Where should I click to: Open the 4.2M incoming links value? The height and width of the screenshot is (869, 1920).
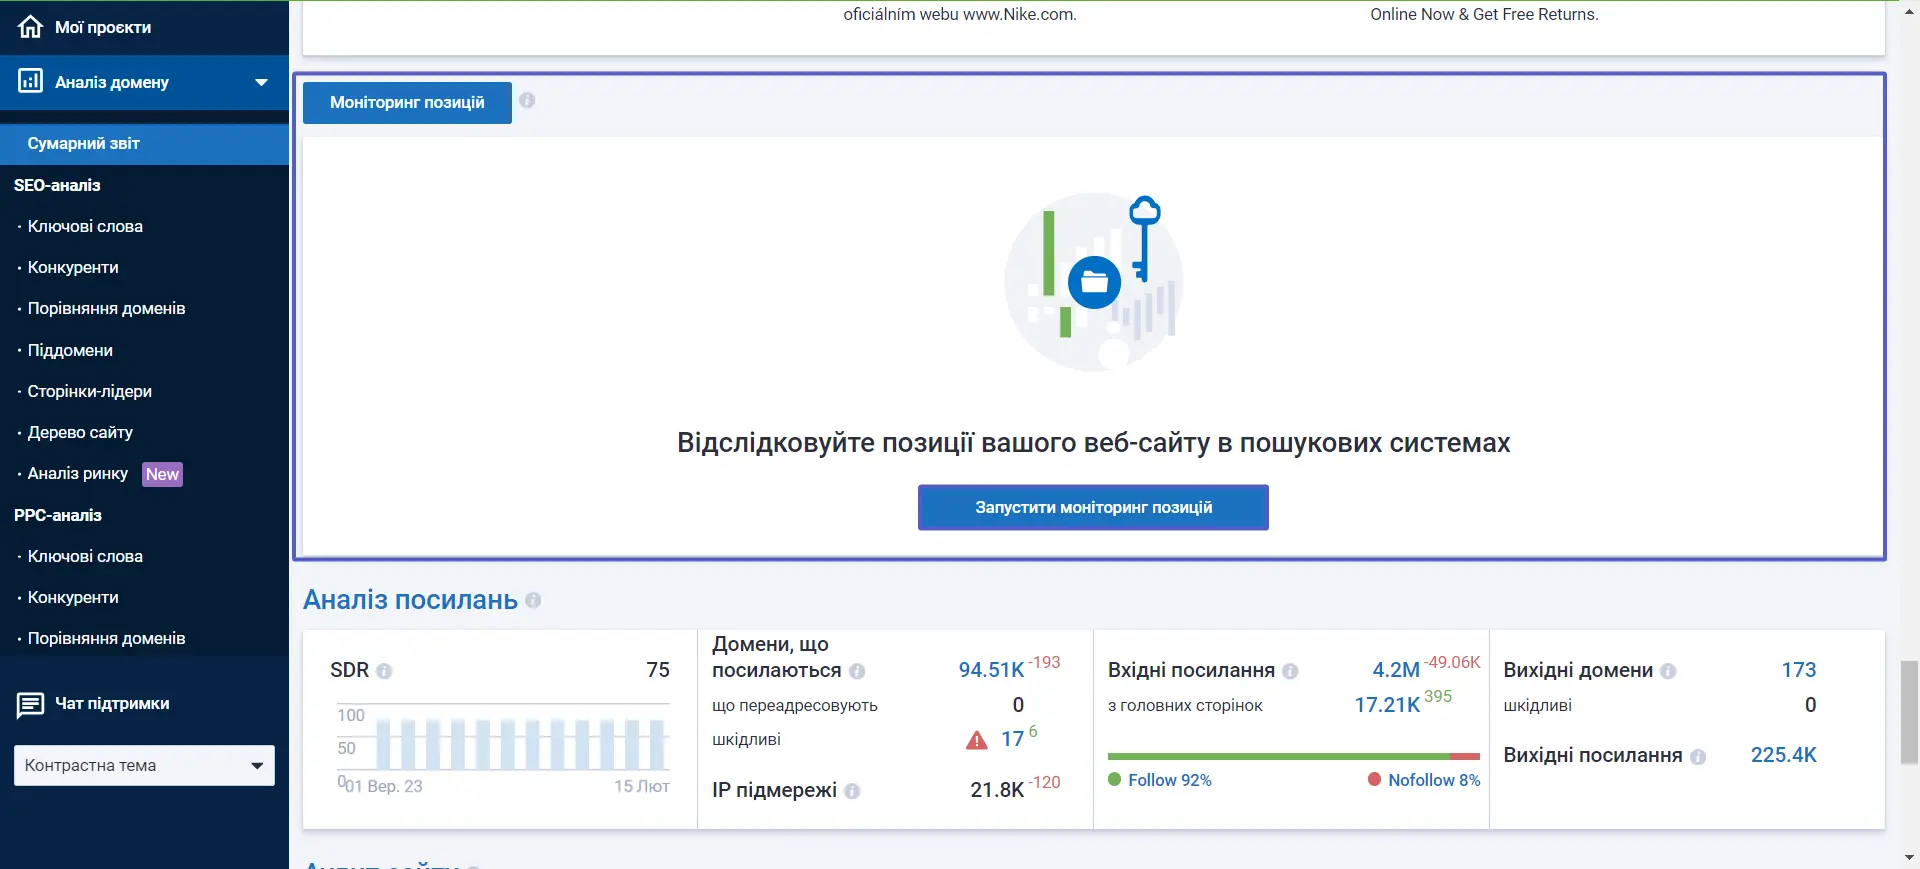(x=1396, y=670)
